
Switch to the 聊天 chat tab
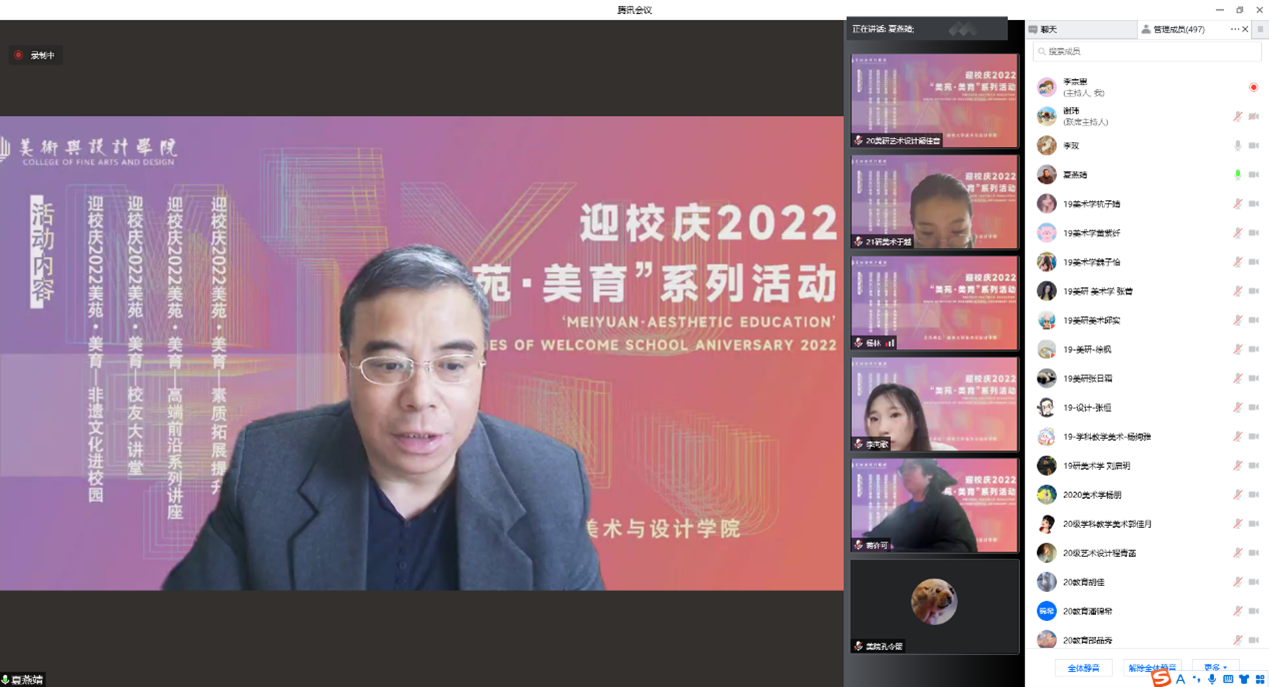coord(1049,30)
